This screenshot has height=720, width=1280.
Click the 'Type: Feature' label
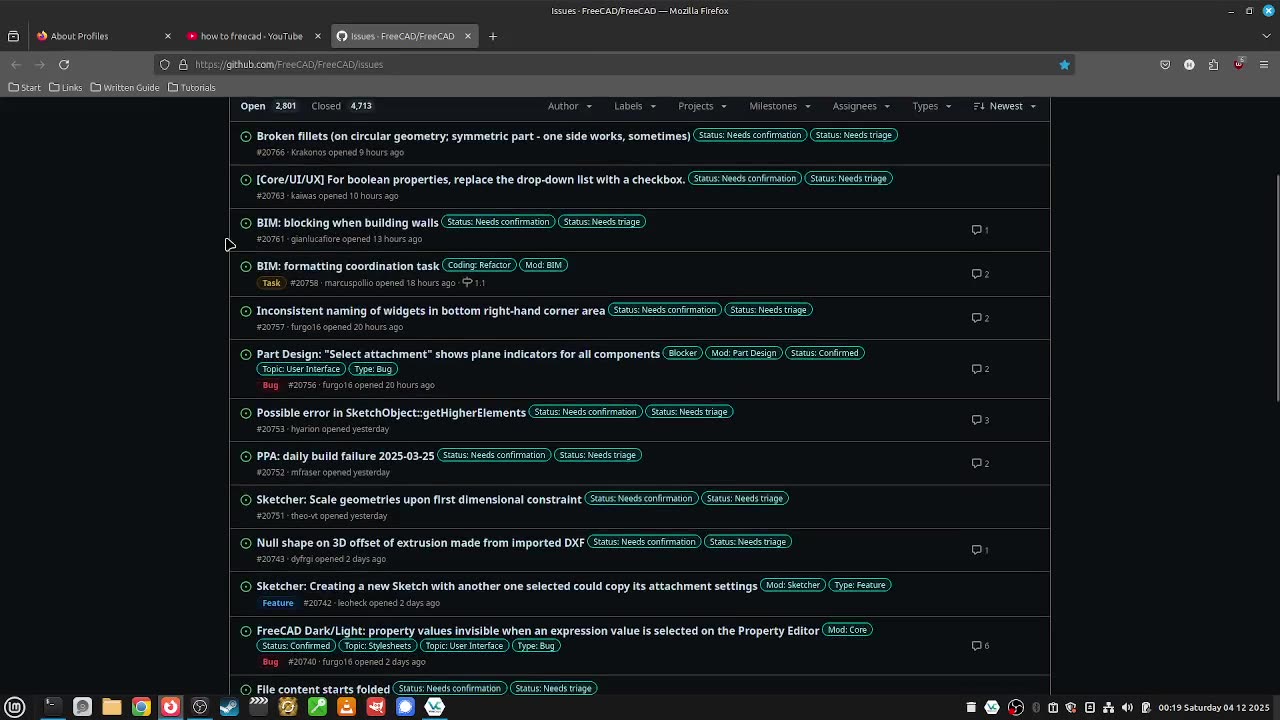(x=860, y=585)
